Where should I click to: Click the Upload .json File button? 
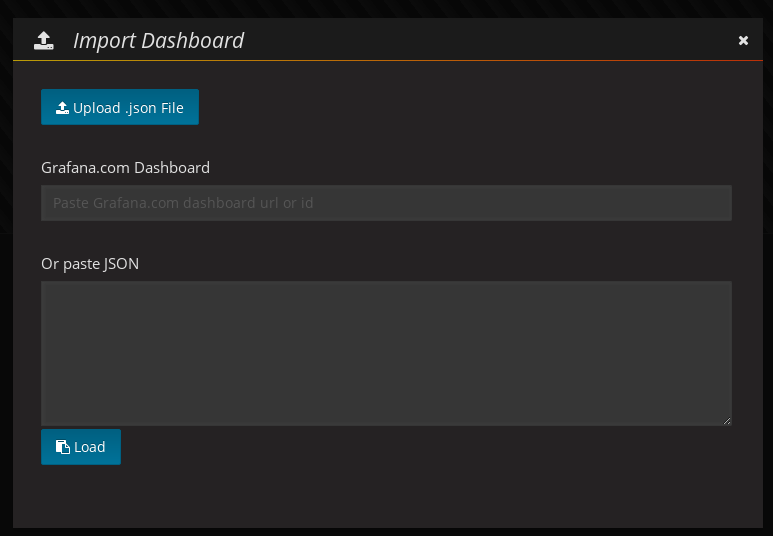click(x=120, y=107)
